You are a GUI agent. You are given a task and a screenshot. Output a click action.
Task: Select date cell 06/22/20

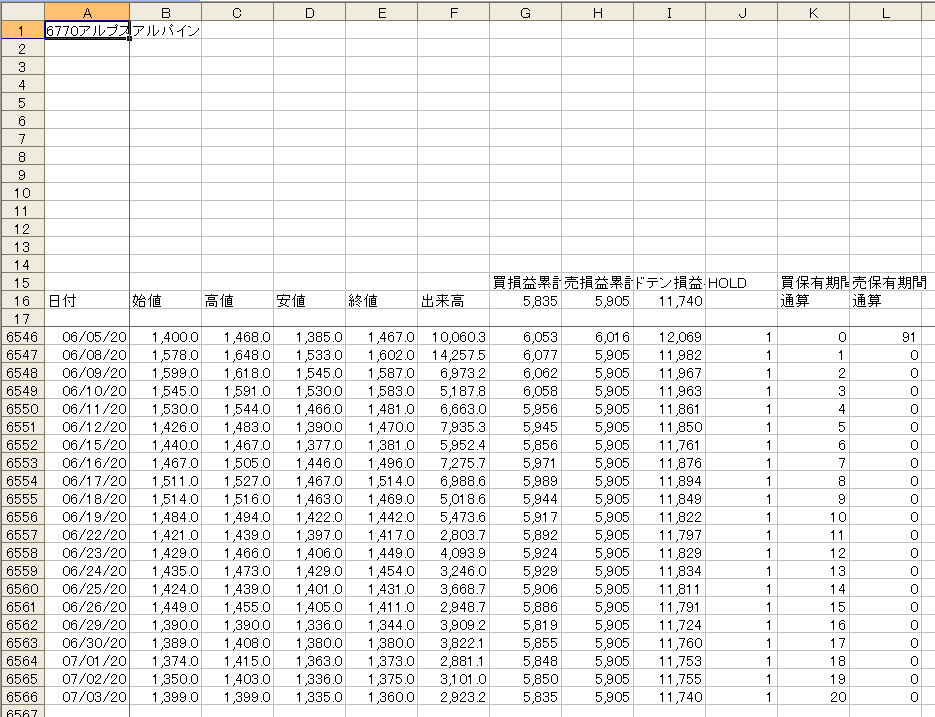[x=87, y=535]
